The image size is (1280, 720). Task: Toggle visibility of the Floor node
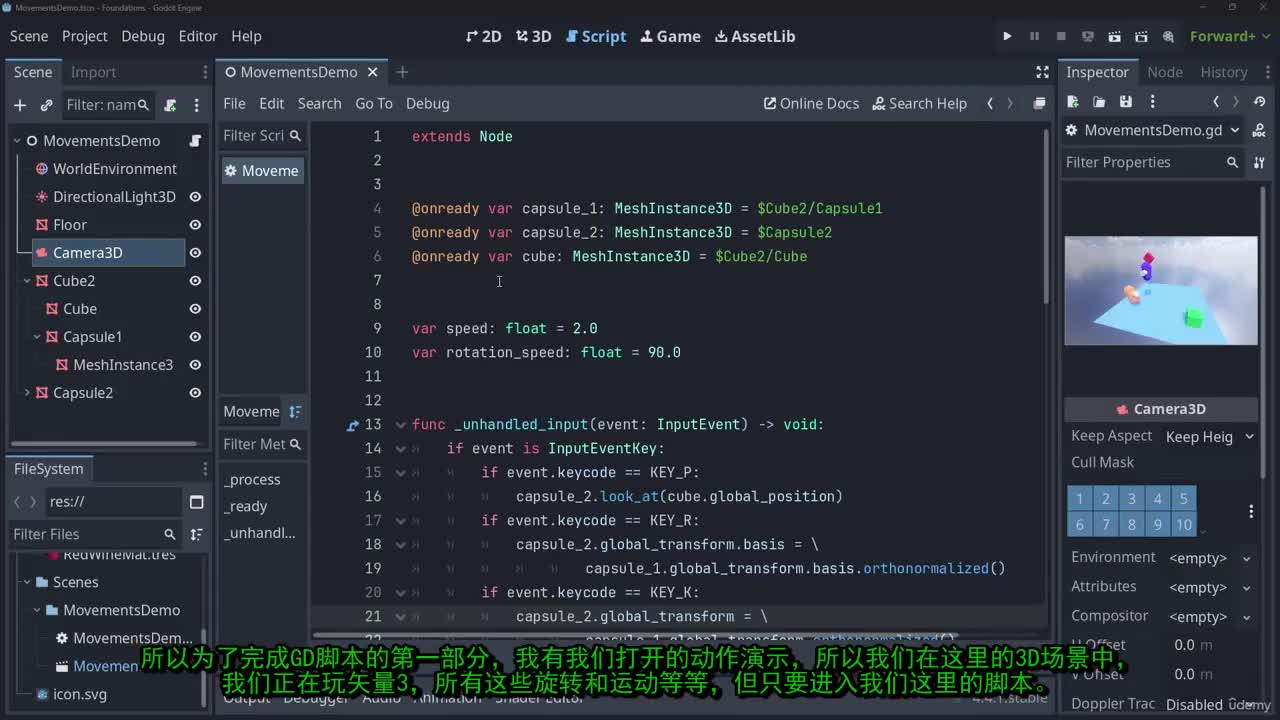point(195,225)
